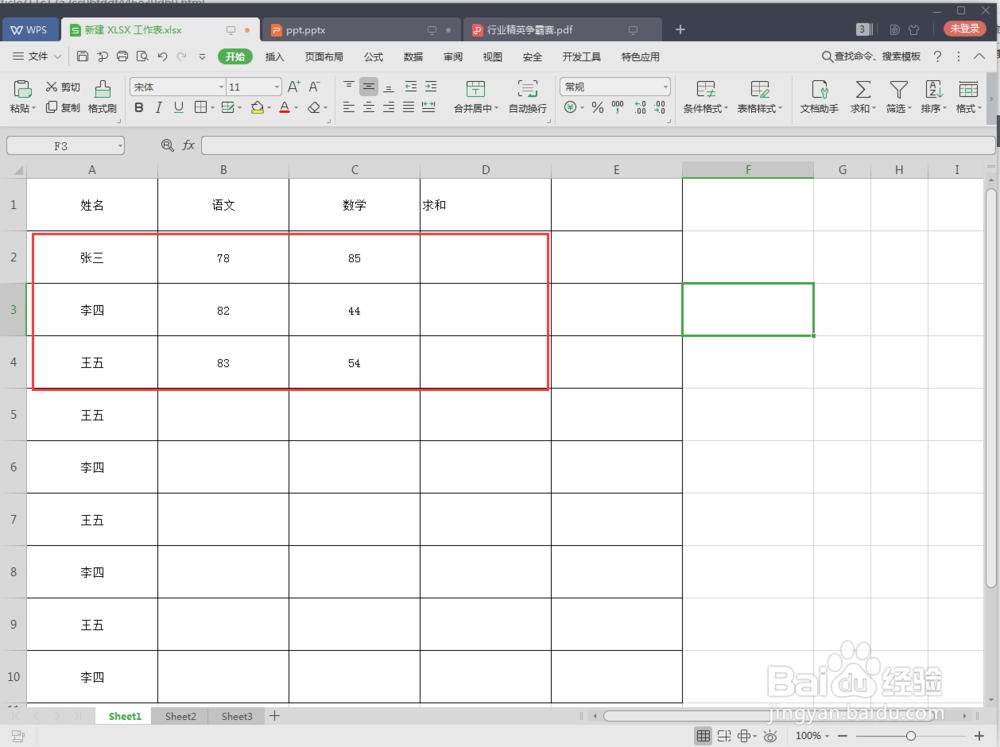Screen dimensions: 1000x747
Task: Open the 文件 (File) menu
Action: pos(37,57)
